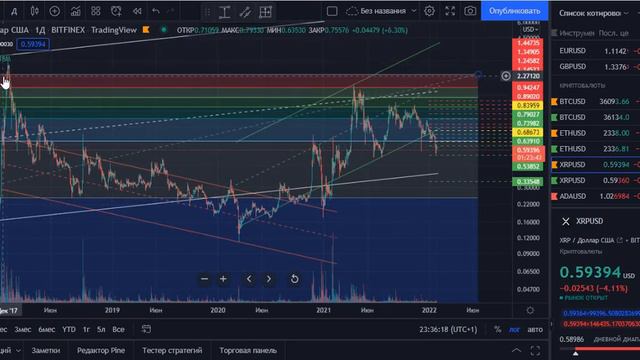640x360 pixels.
Task: Click the yellow 0.83959 price label
Action: pyautogui.click(x=527, y=106)
